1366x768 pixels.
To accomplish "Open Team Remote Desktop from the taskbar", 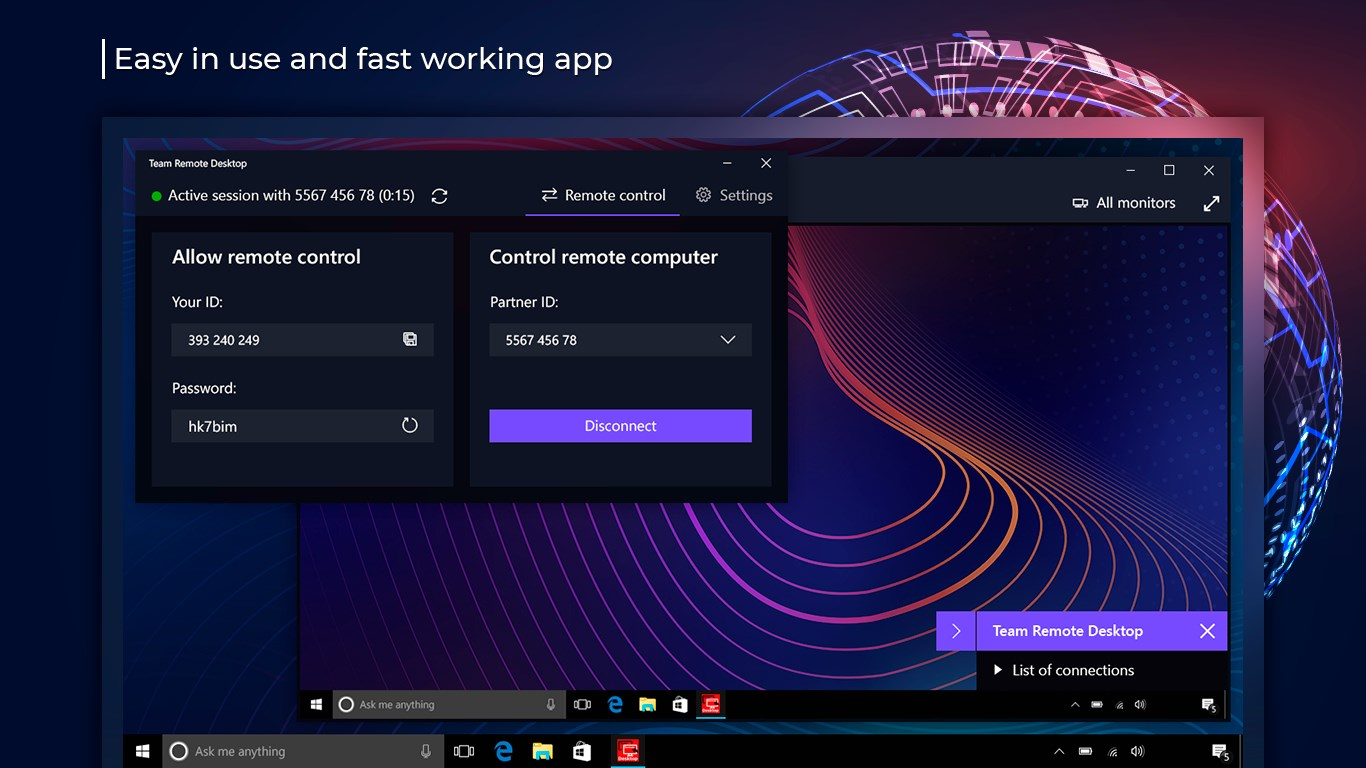I will [x=628, y=751].
